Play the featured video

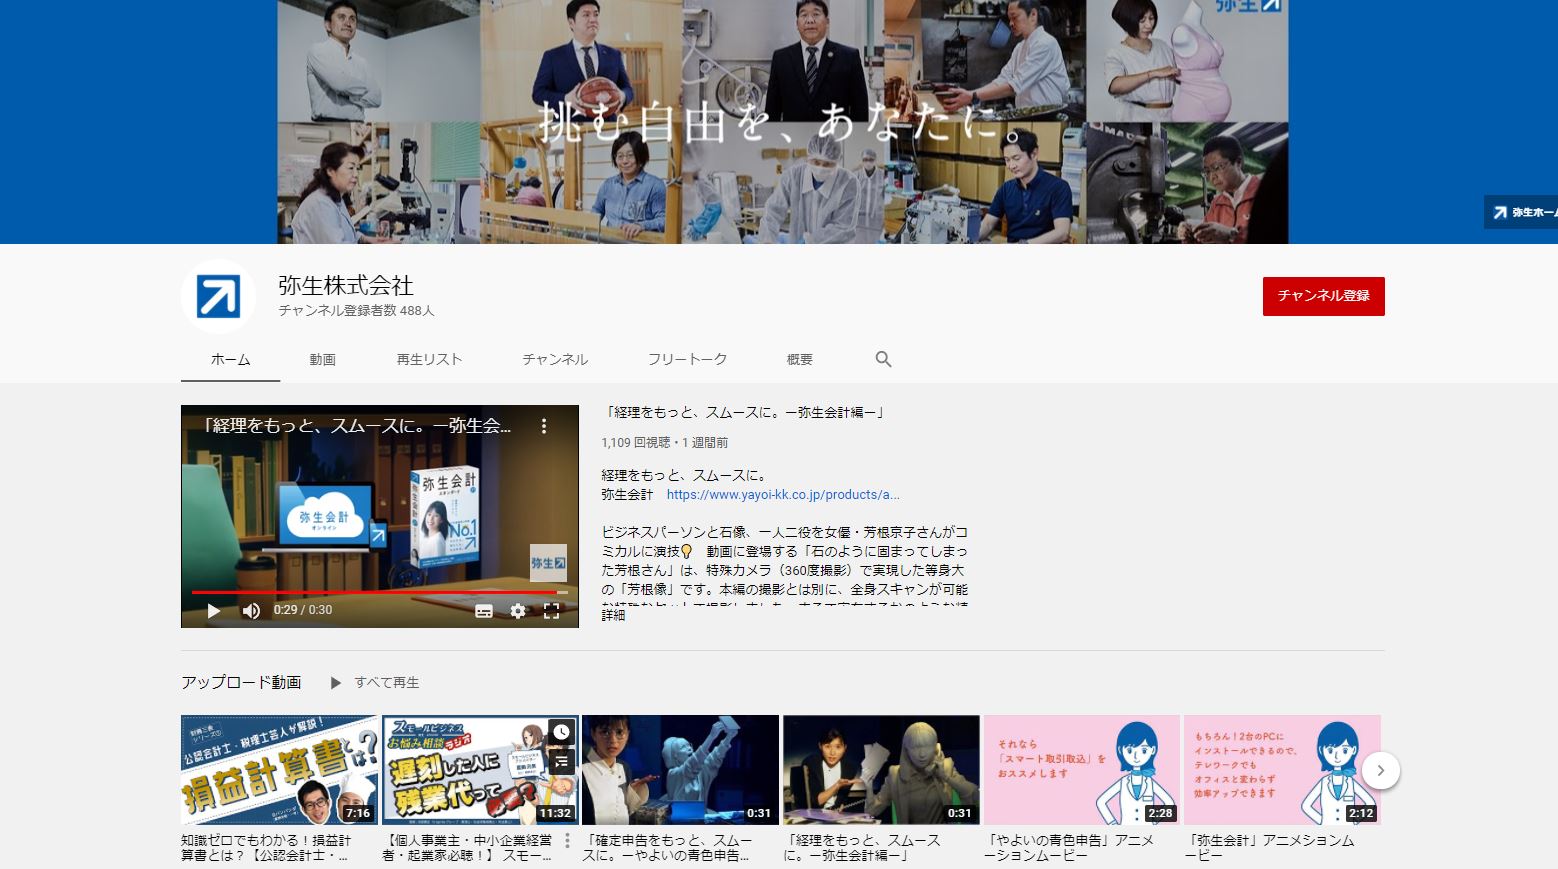tap(213, 610)
